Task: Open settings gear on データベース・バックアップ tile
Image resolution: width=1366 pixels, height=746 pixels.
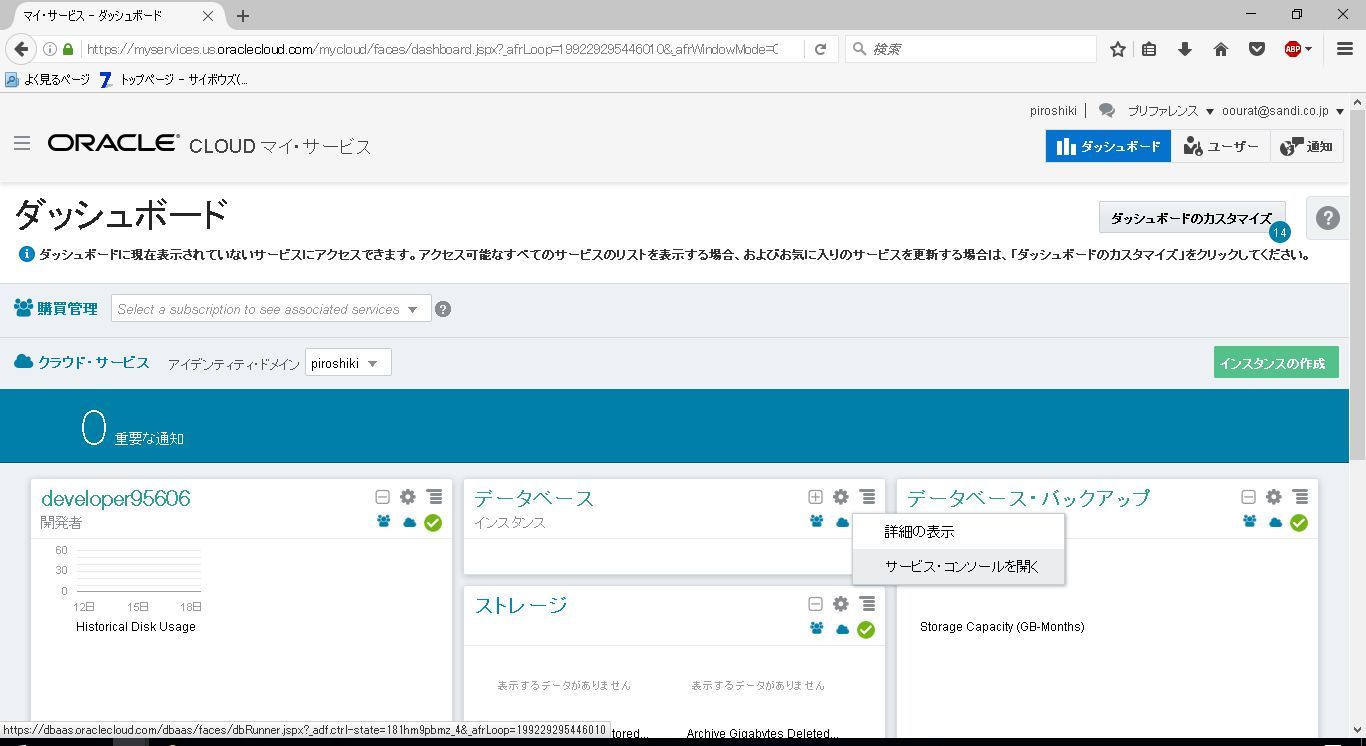Action: 1274,497
